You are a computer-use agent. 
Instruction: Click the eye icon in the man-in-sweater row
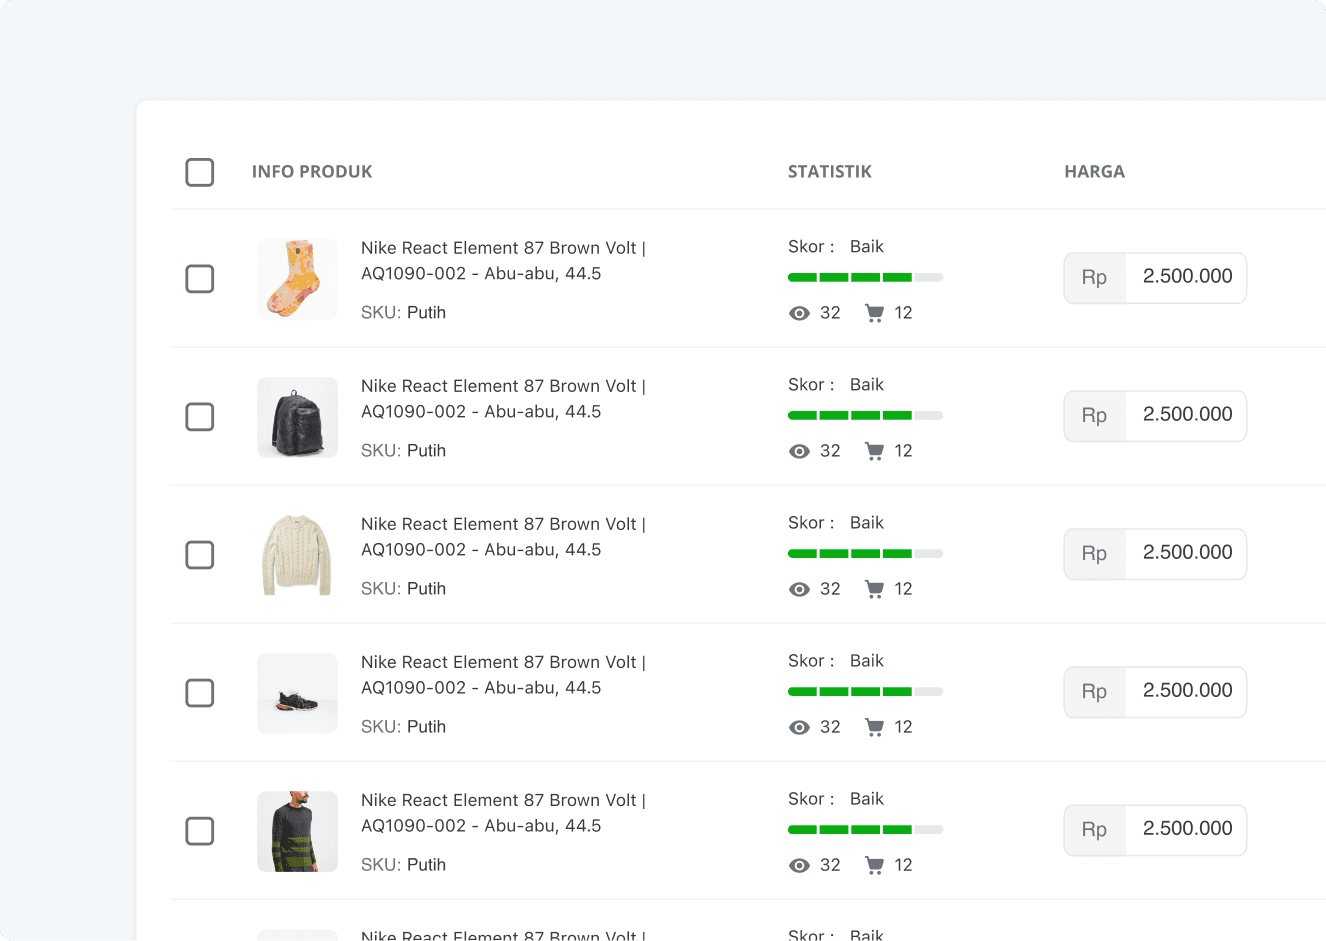coord(799,865)
